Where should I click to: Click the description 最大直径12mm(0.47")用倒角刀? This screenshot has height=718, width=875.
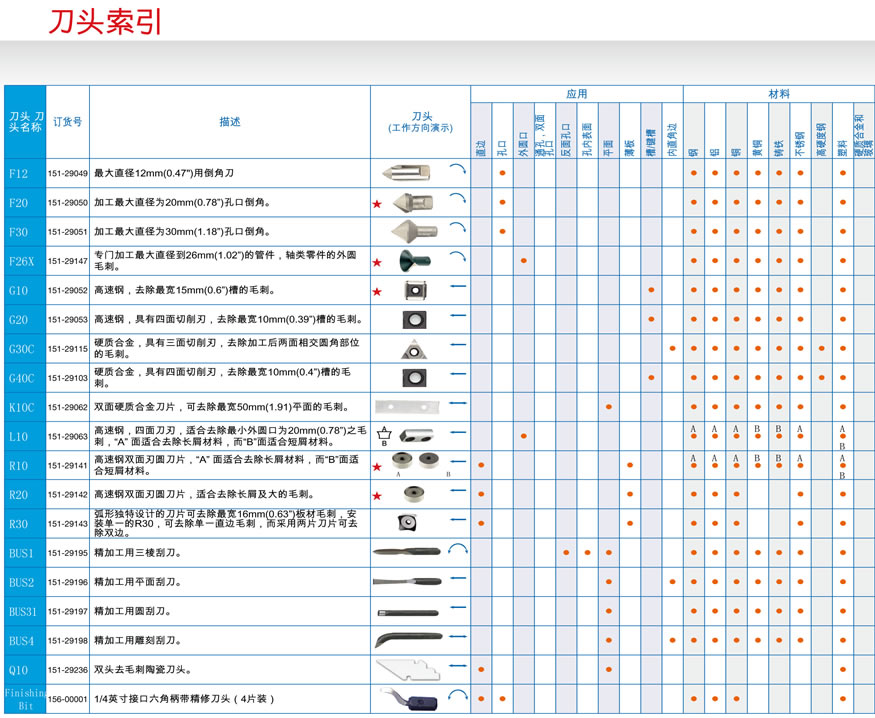(x=164, y=173)
